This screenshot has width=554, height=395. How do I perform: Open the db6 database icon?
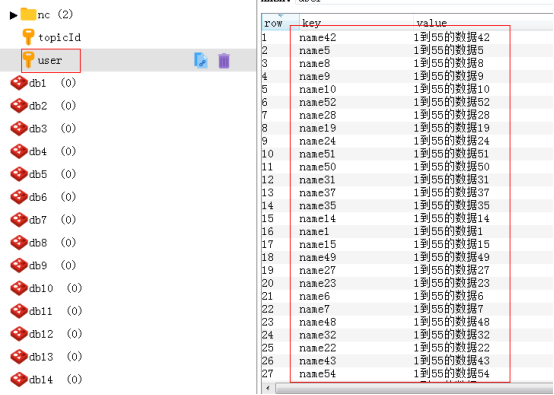click(19, 197)
